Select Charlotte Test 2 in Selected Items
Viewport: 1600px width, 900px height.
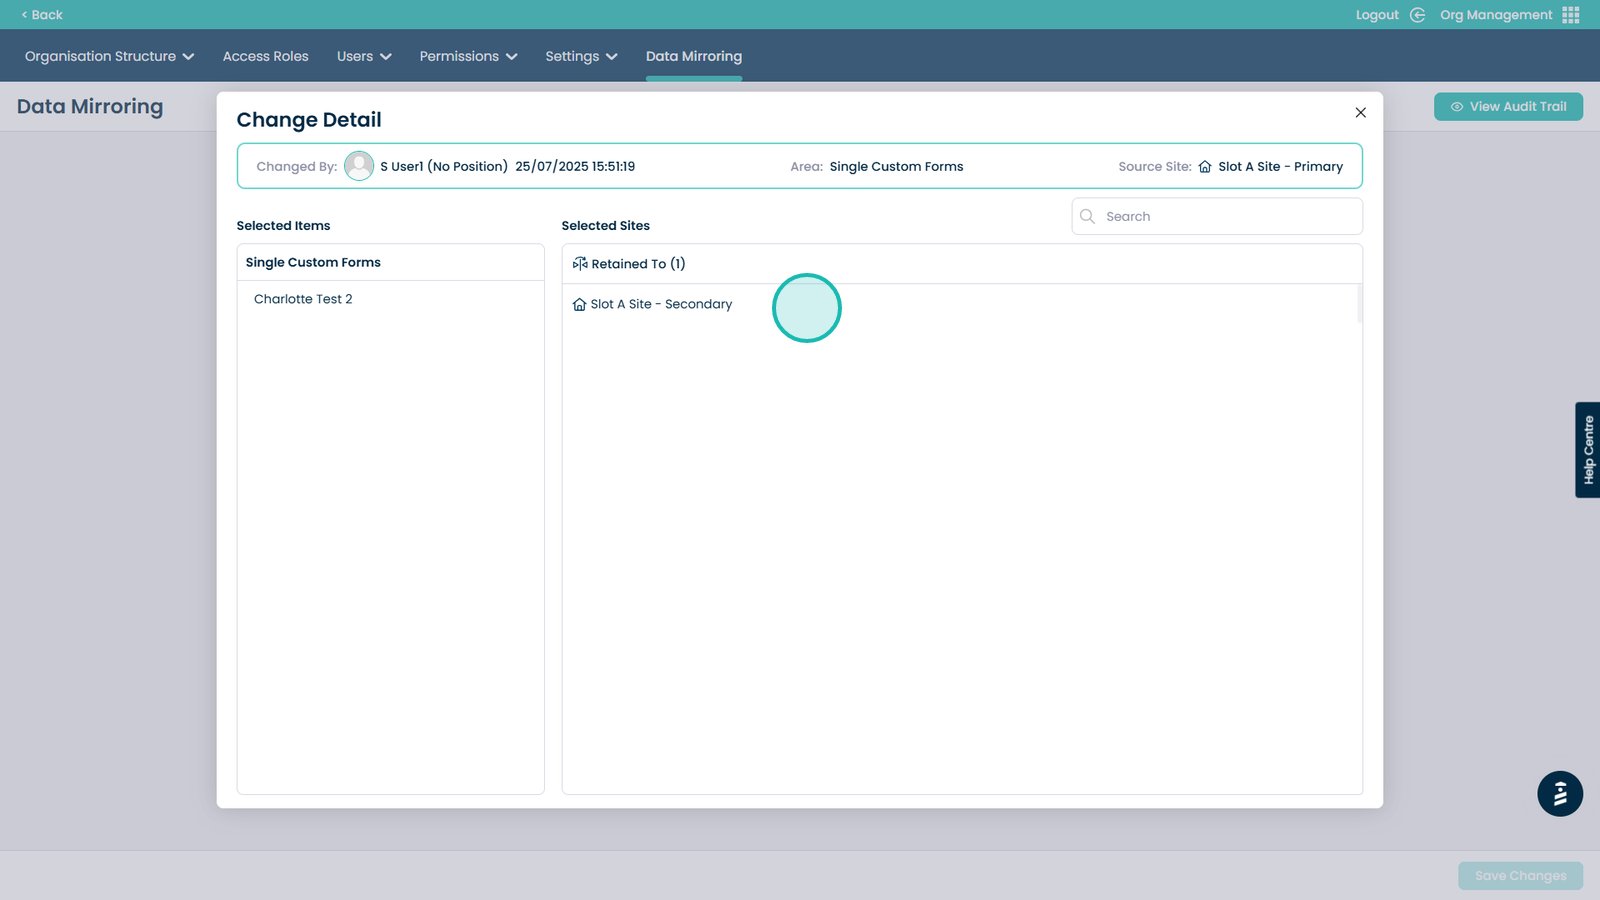(303, 299)
